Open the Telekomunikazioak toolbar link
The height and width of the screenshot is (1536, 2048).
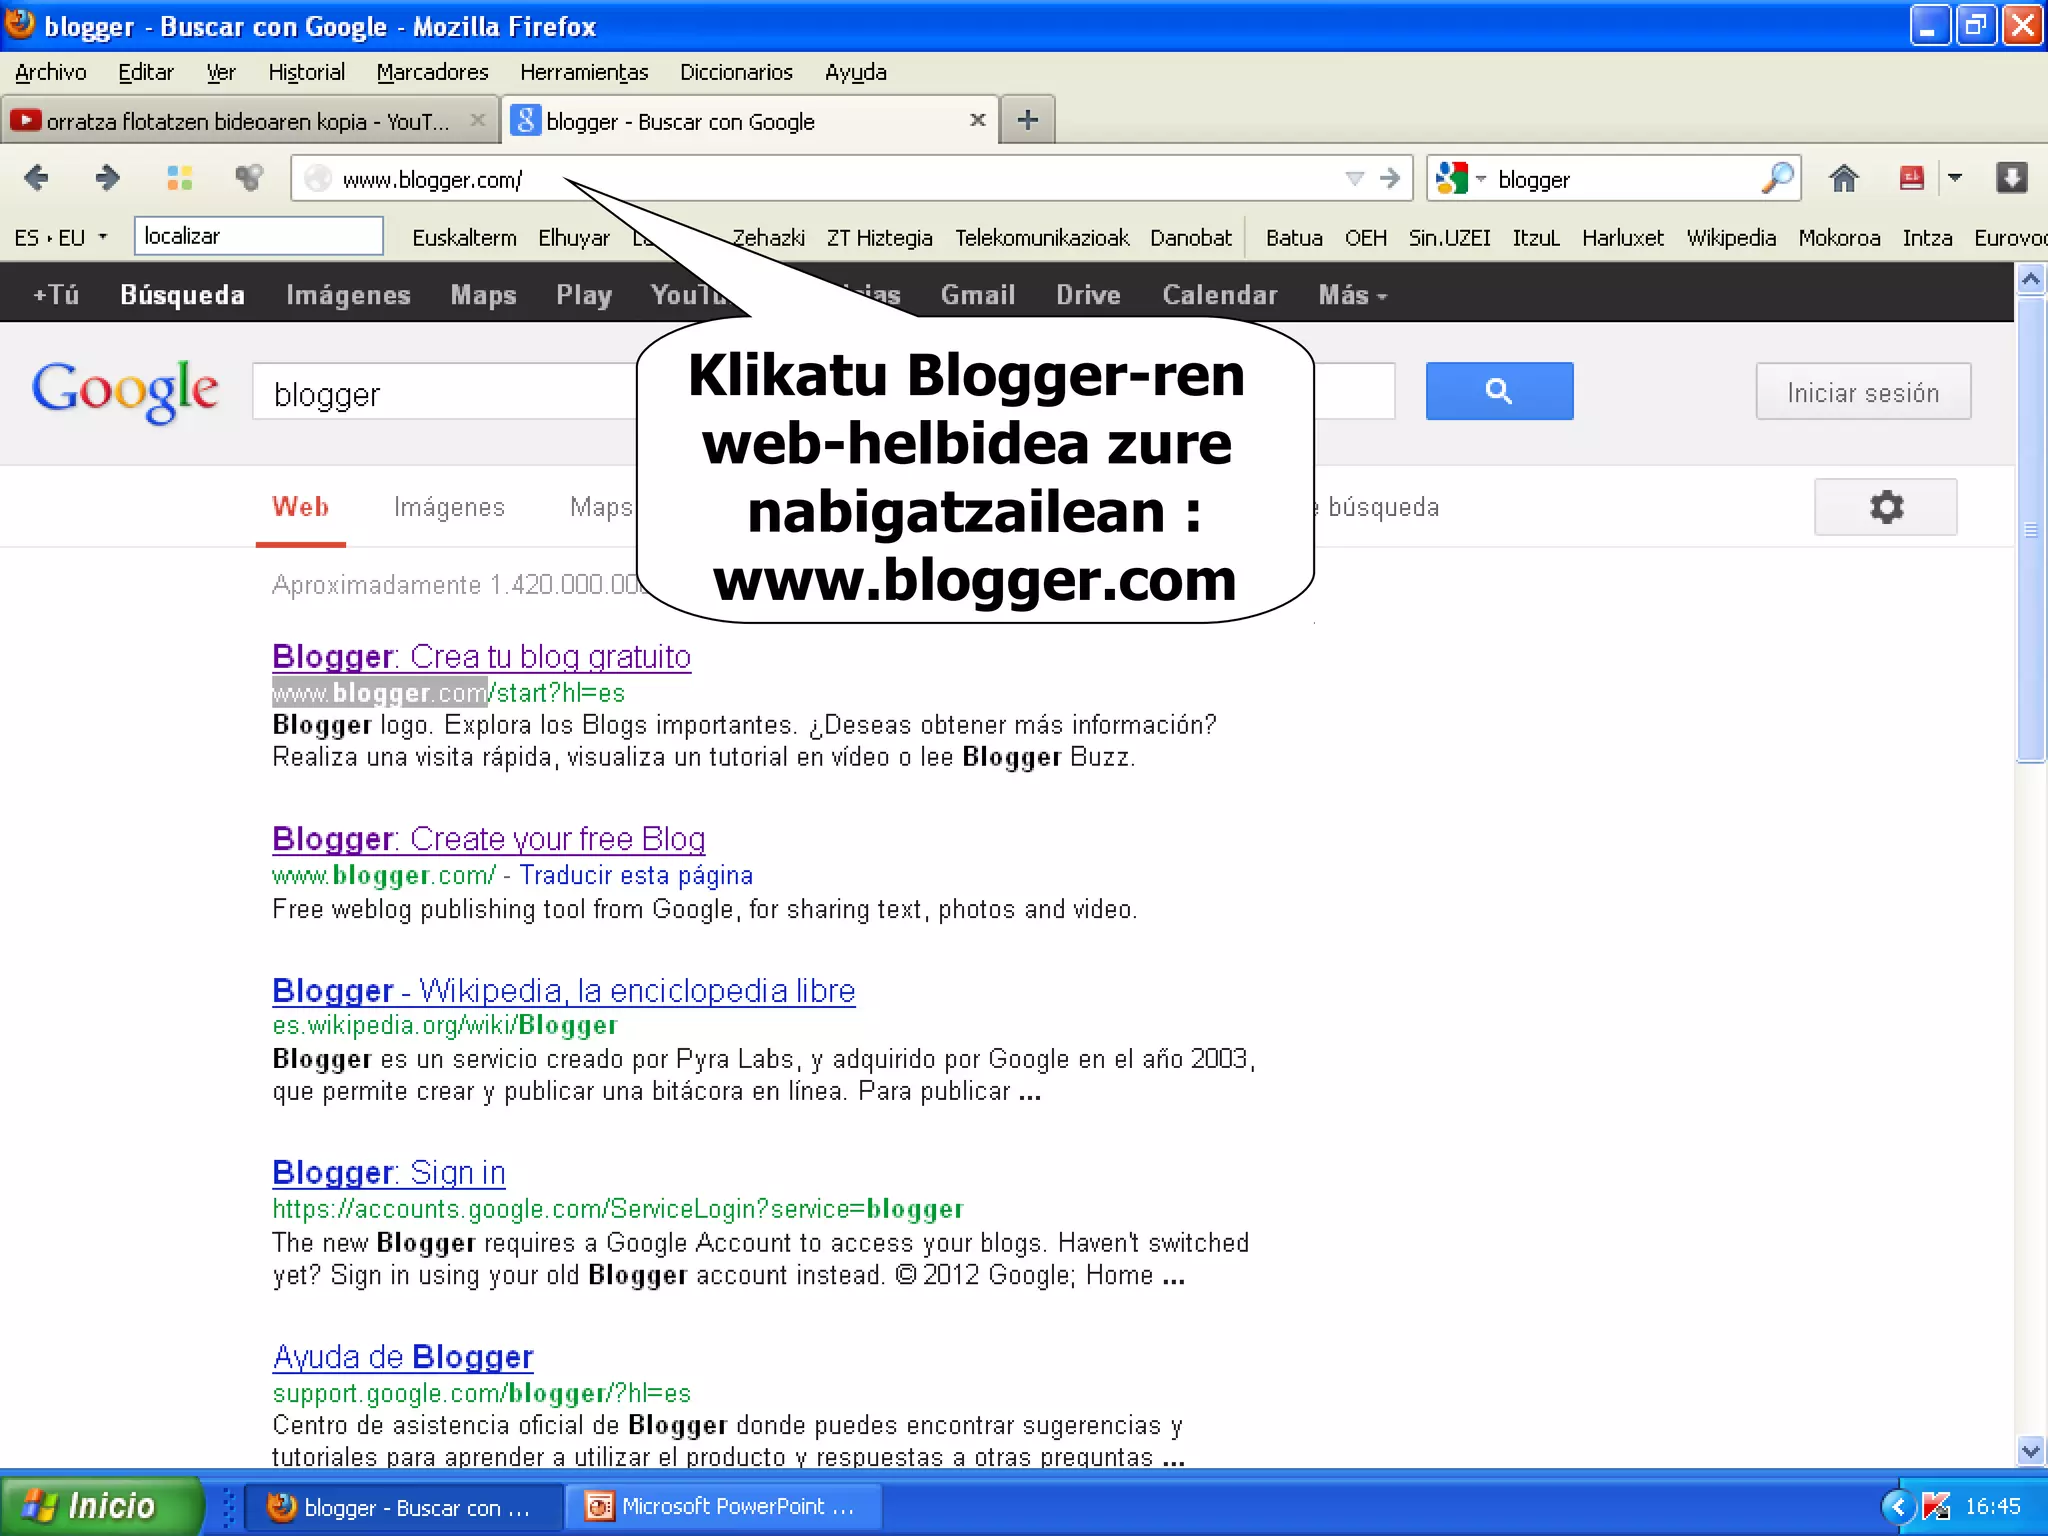tap(1041, 238)
